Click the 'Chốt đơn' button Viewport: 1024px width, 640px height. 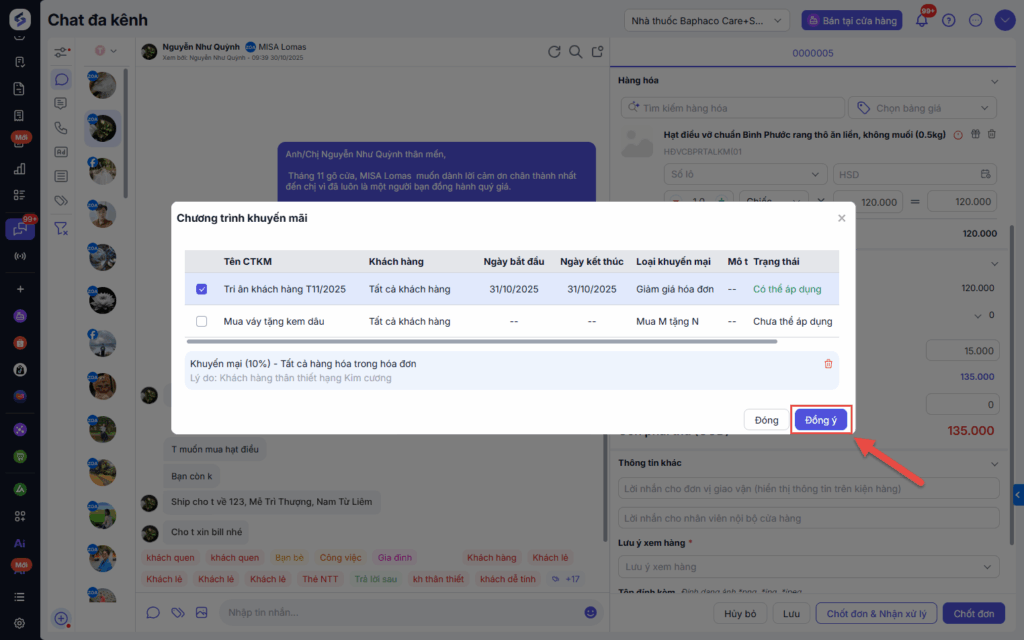[974, 614]
